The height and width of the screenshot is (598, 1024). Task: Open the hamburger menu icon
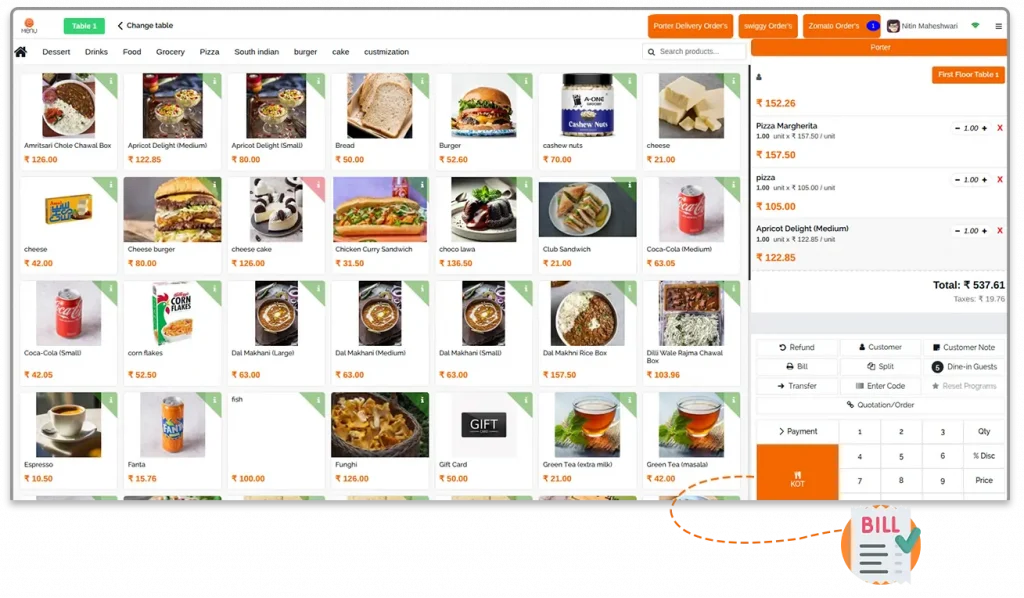(x=998, y=26)
